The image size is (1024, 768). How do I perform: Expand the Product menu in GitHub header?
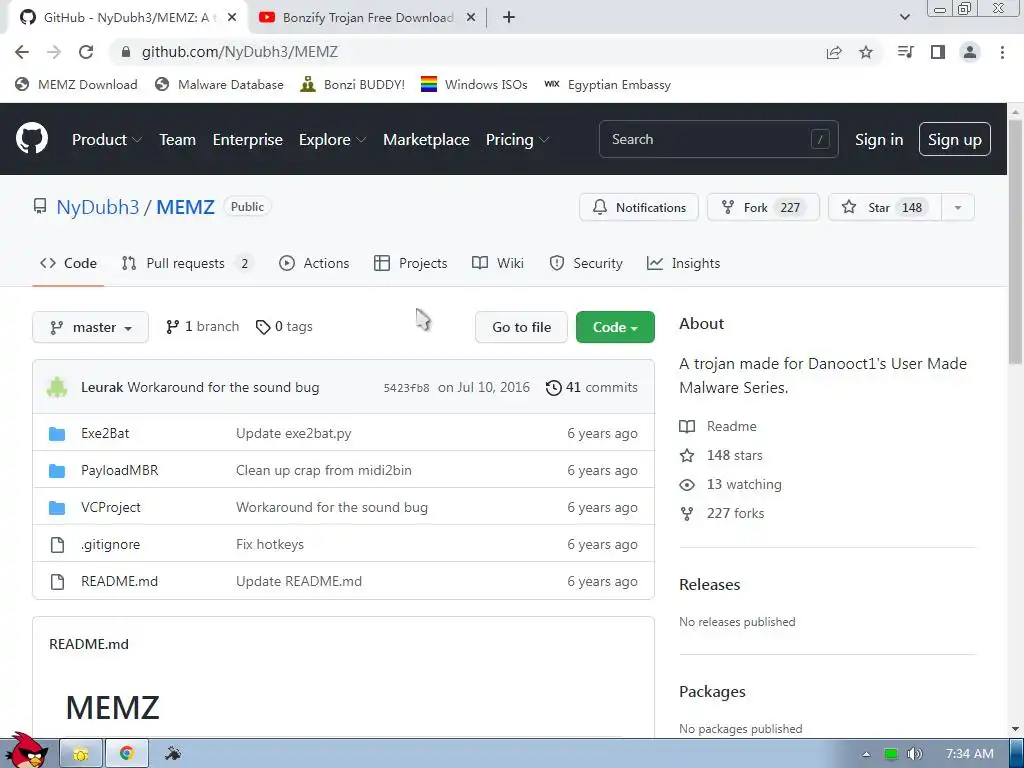click(106, 139)
